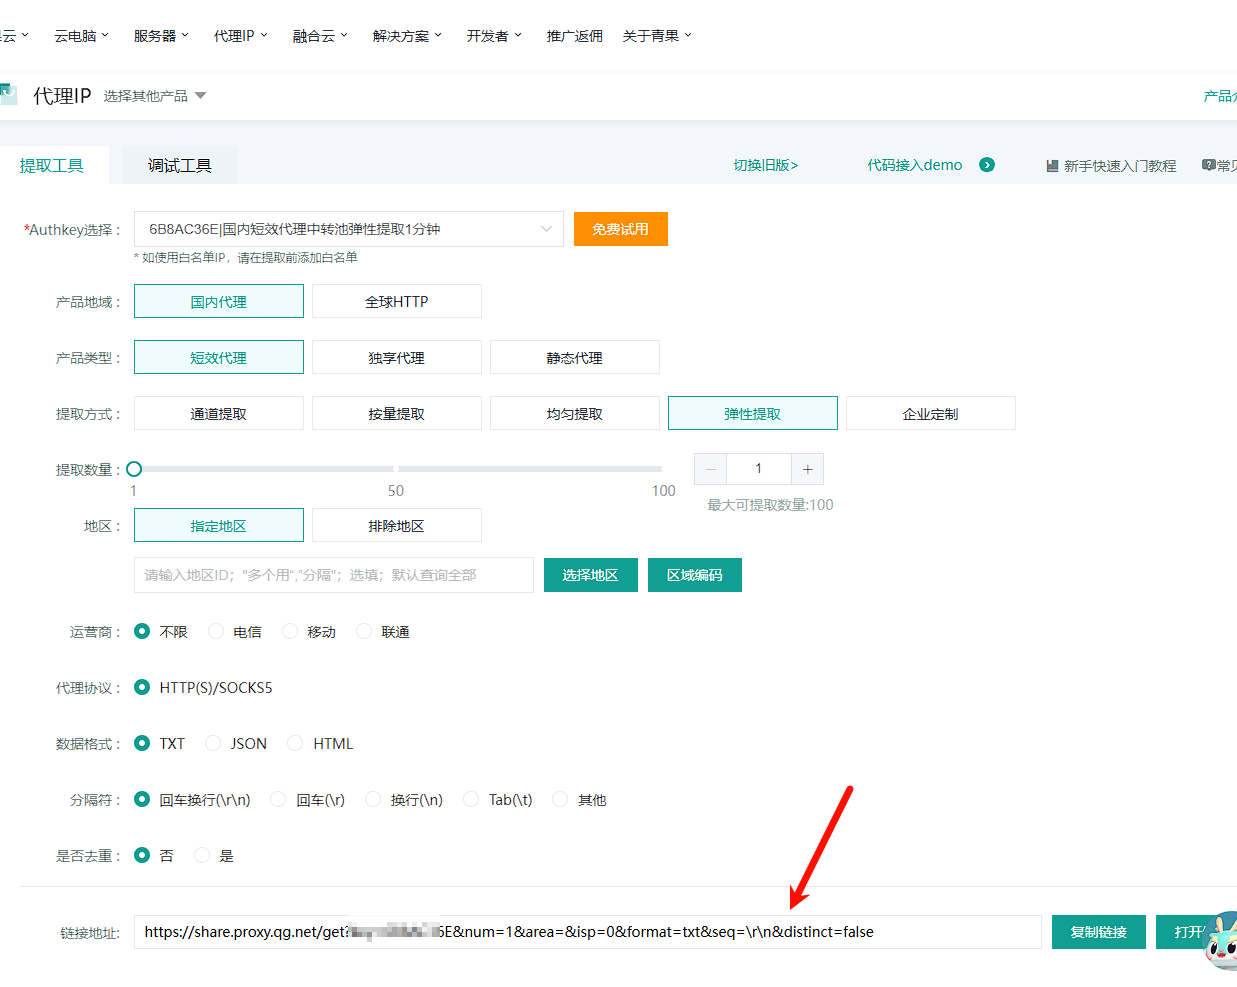Select 不限 carrier radio button

[142, 631]
